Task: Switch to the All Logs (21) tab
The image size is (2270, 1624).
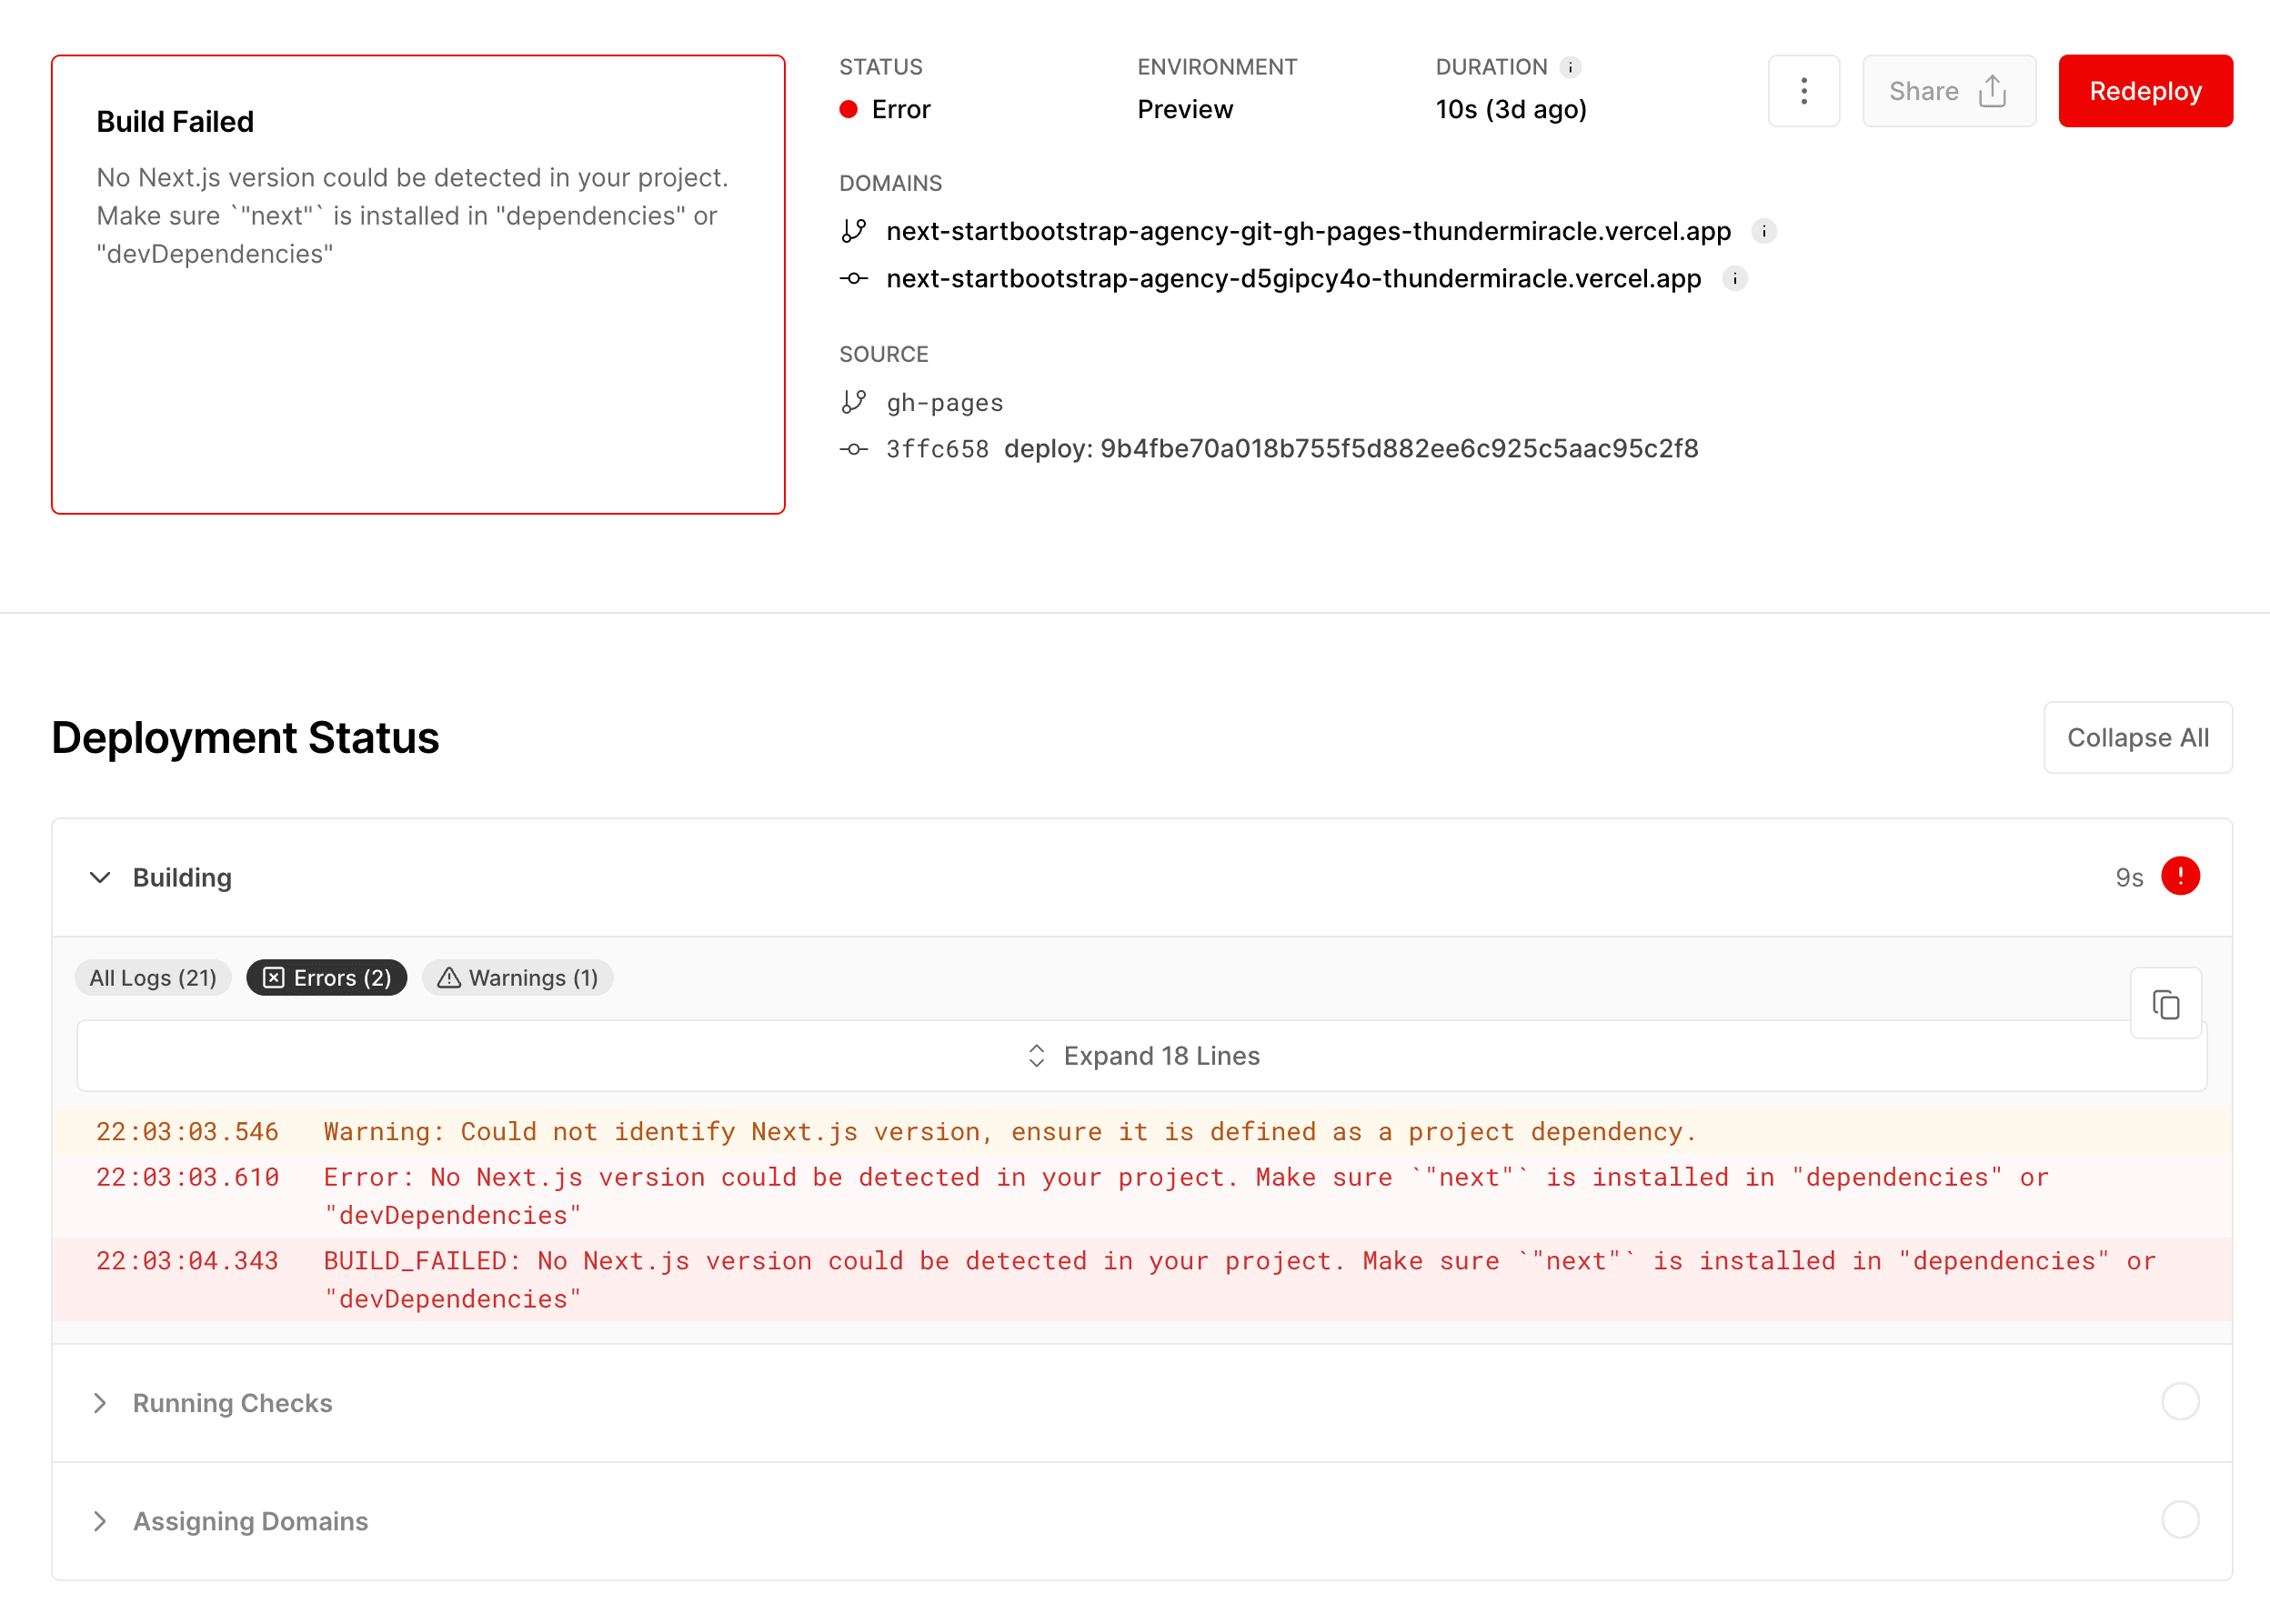Action: click(x=152, y=978)
